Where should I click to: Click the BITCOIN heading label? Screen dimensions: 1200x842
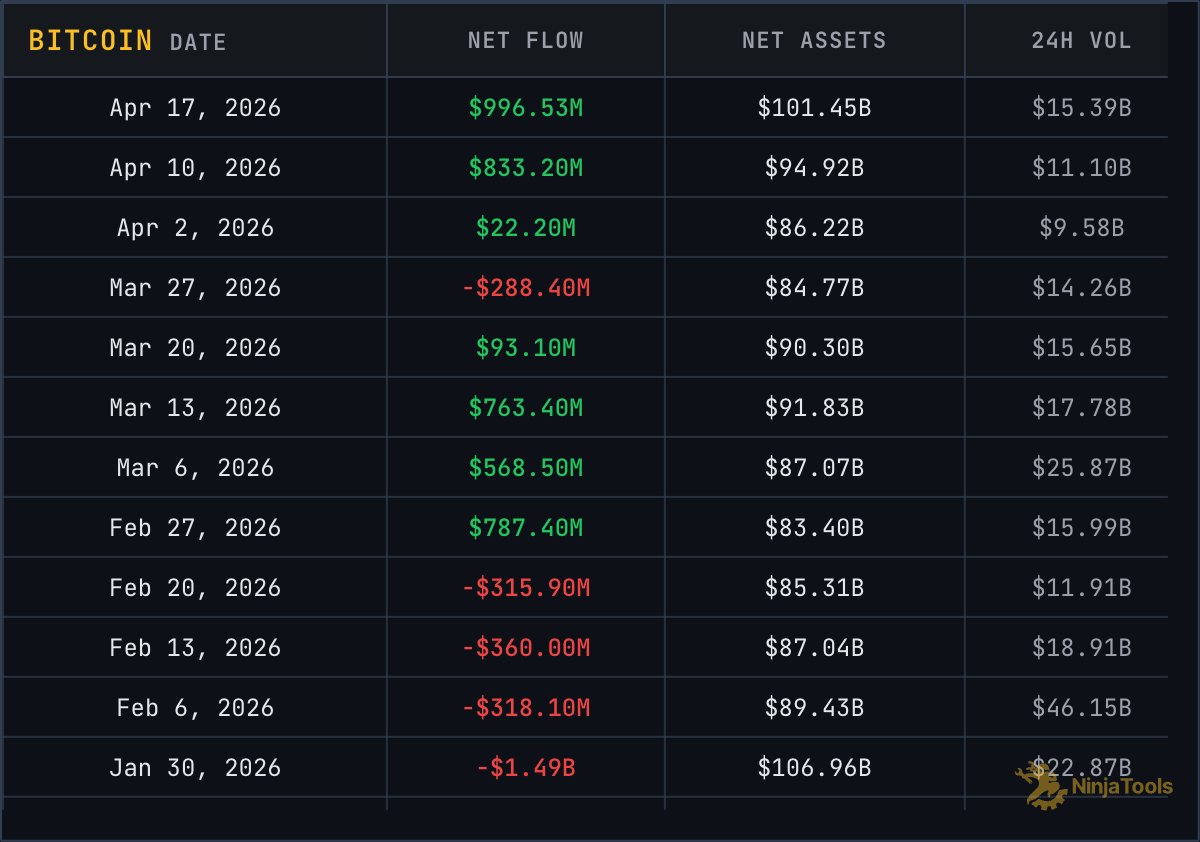(90, 41)
